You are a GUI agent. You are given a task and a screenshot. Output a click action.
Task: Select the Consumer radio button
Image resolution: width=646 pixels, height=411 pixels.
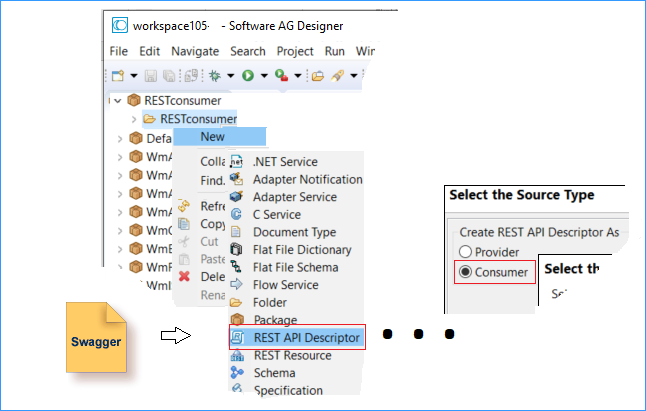pos(465,272)
